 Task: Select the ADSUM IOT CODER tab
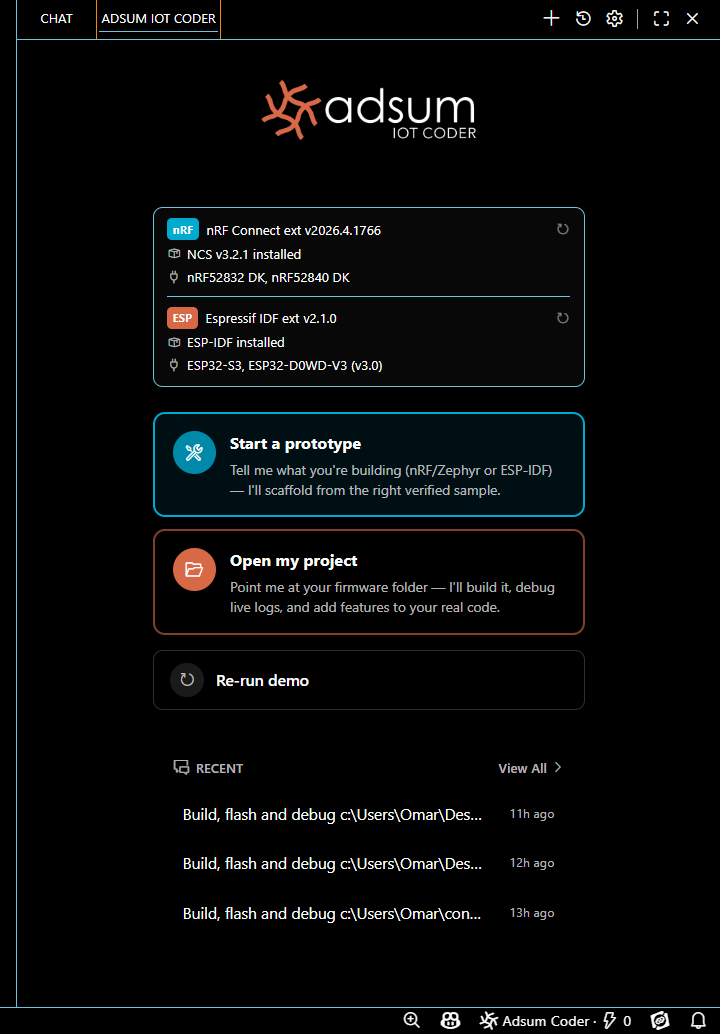pyautogui.click(x=158, y=18)
